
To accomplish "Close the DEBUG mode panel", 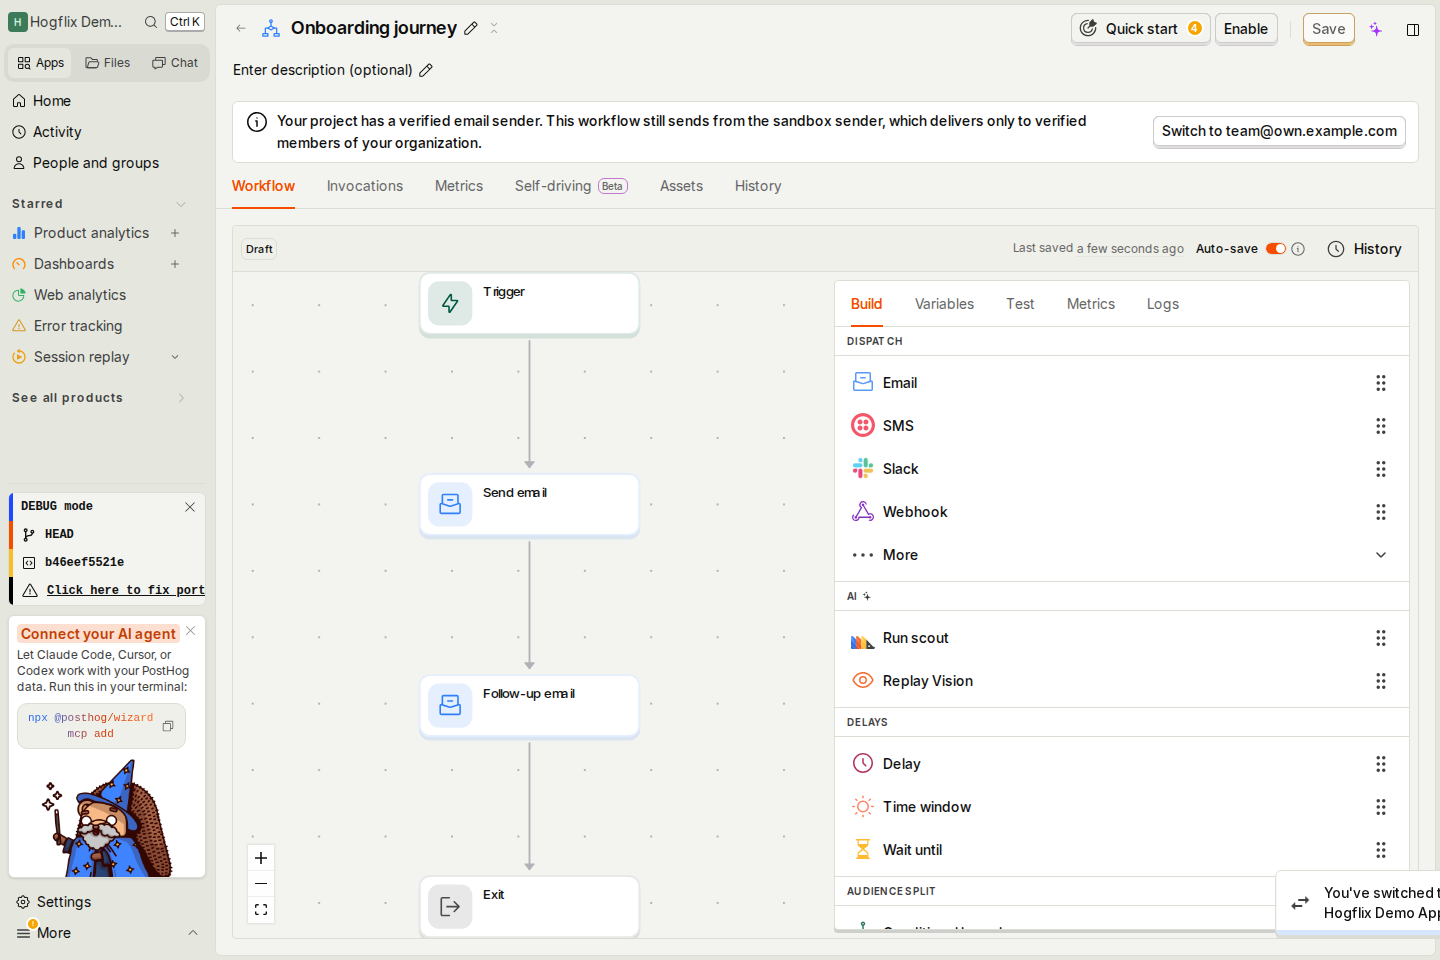I will [190, 507].
